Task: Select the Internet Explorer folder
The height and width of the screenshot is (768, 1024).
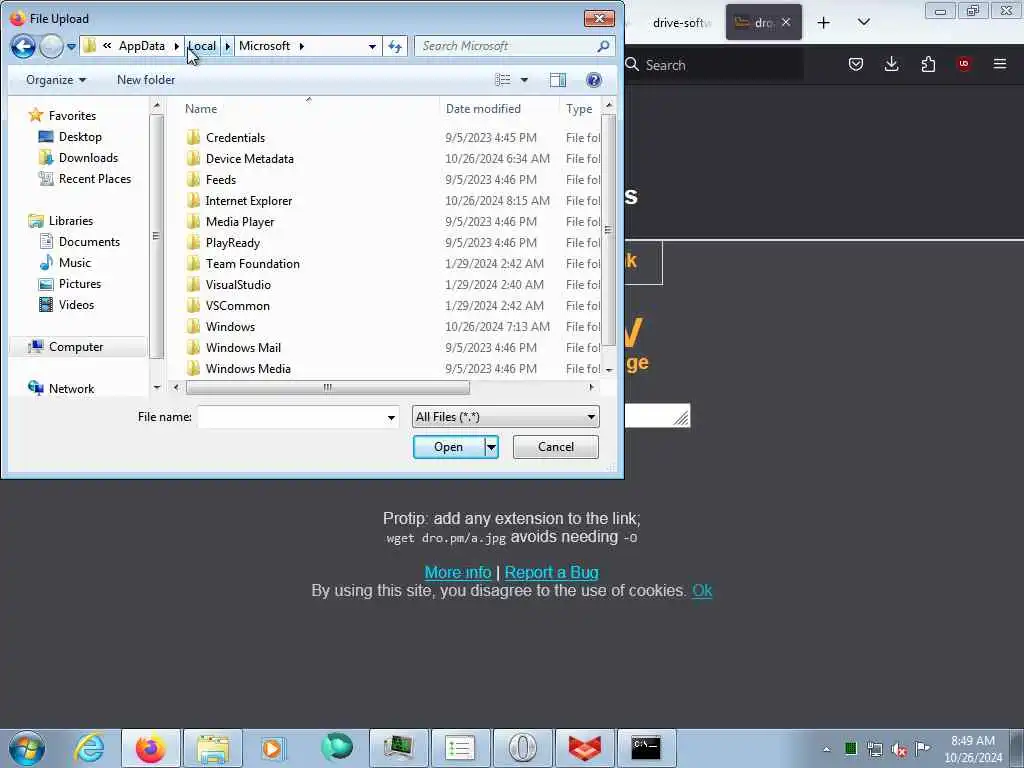Action: (249, 200)
